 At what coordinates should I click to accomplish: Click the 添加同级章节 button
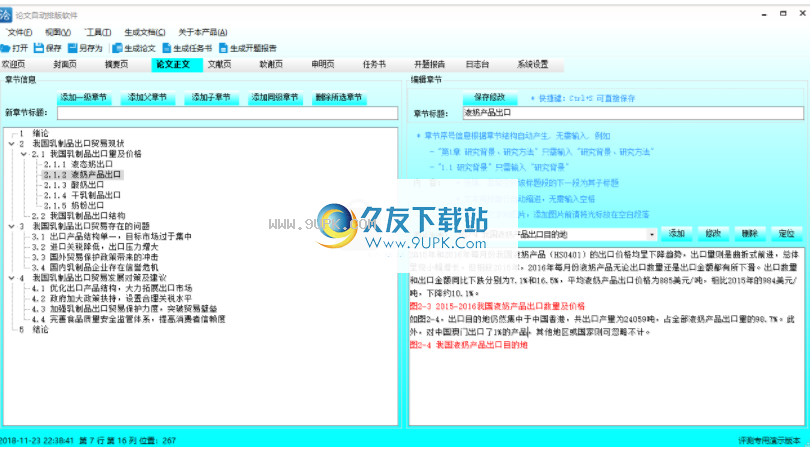(275, 97)
